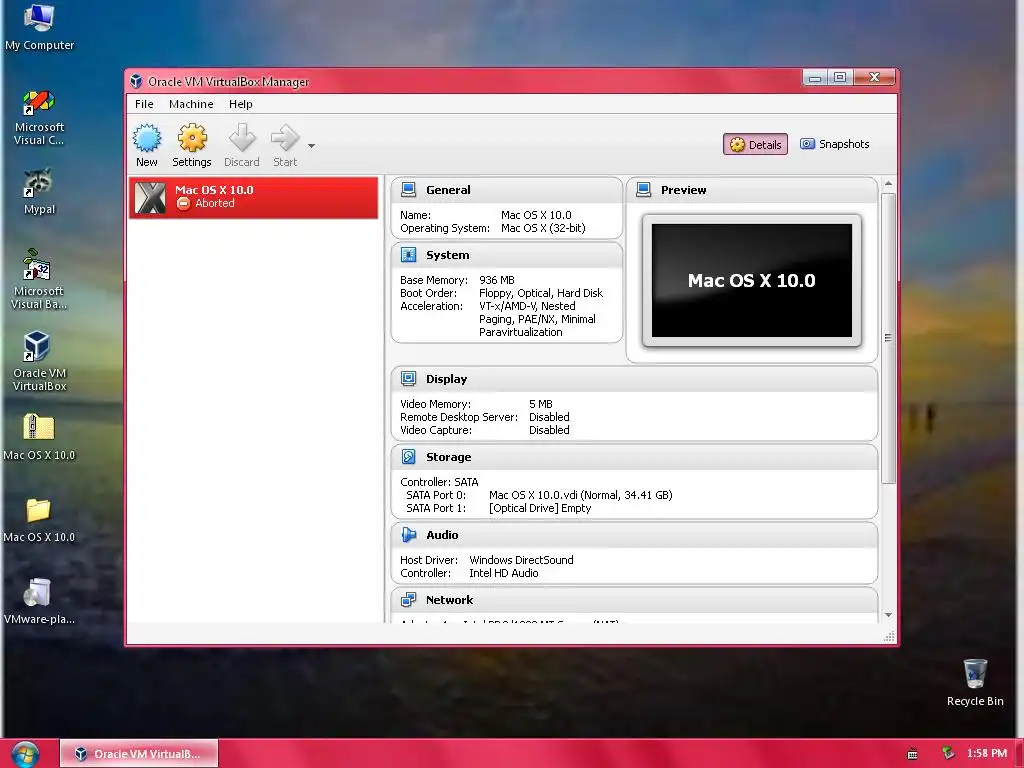This screenshot has height=768, width=1024.
Task: Select Mac OS X 10.0 folder icon
Action: tap(39, 519)
